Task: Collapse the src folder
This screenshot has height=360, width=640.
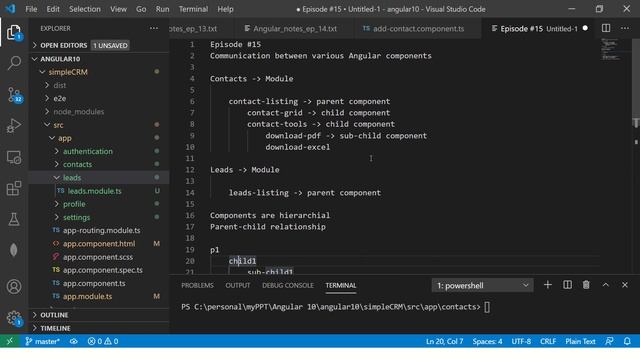Action: 99,125
